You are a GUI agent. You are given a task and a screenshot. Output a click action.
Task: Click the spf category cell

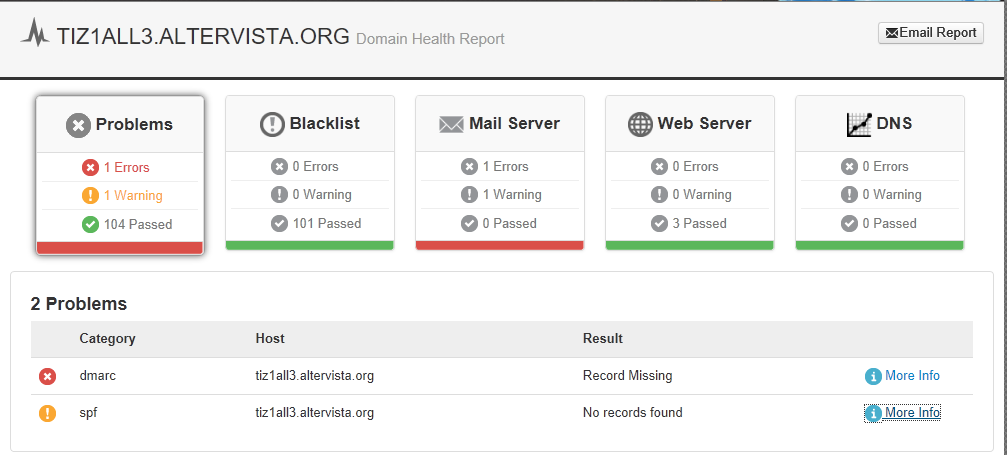[x=88, y=413]
